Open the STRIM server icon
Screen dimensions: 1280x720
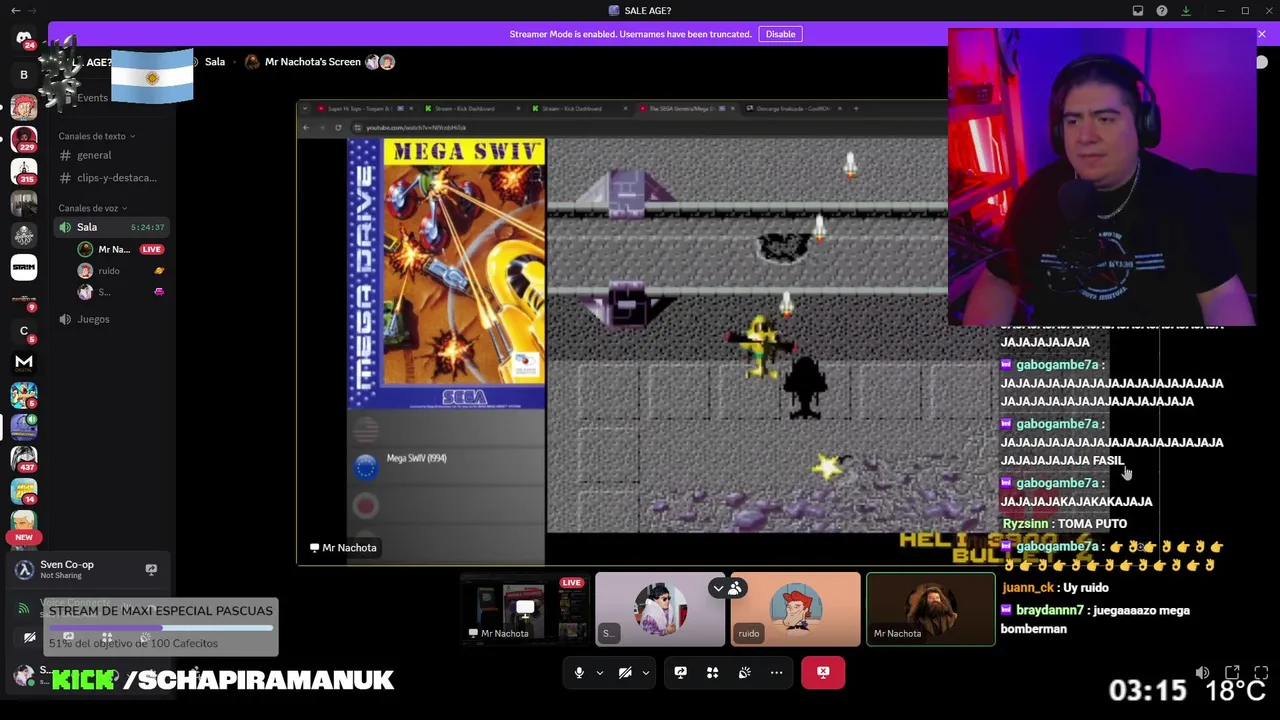pos(24,267)
